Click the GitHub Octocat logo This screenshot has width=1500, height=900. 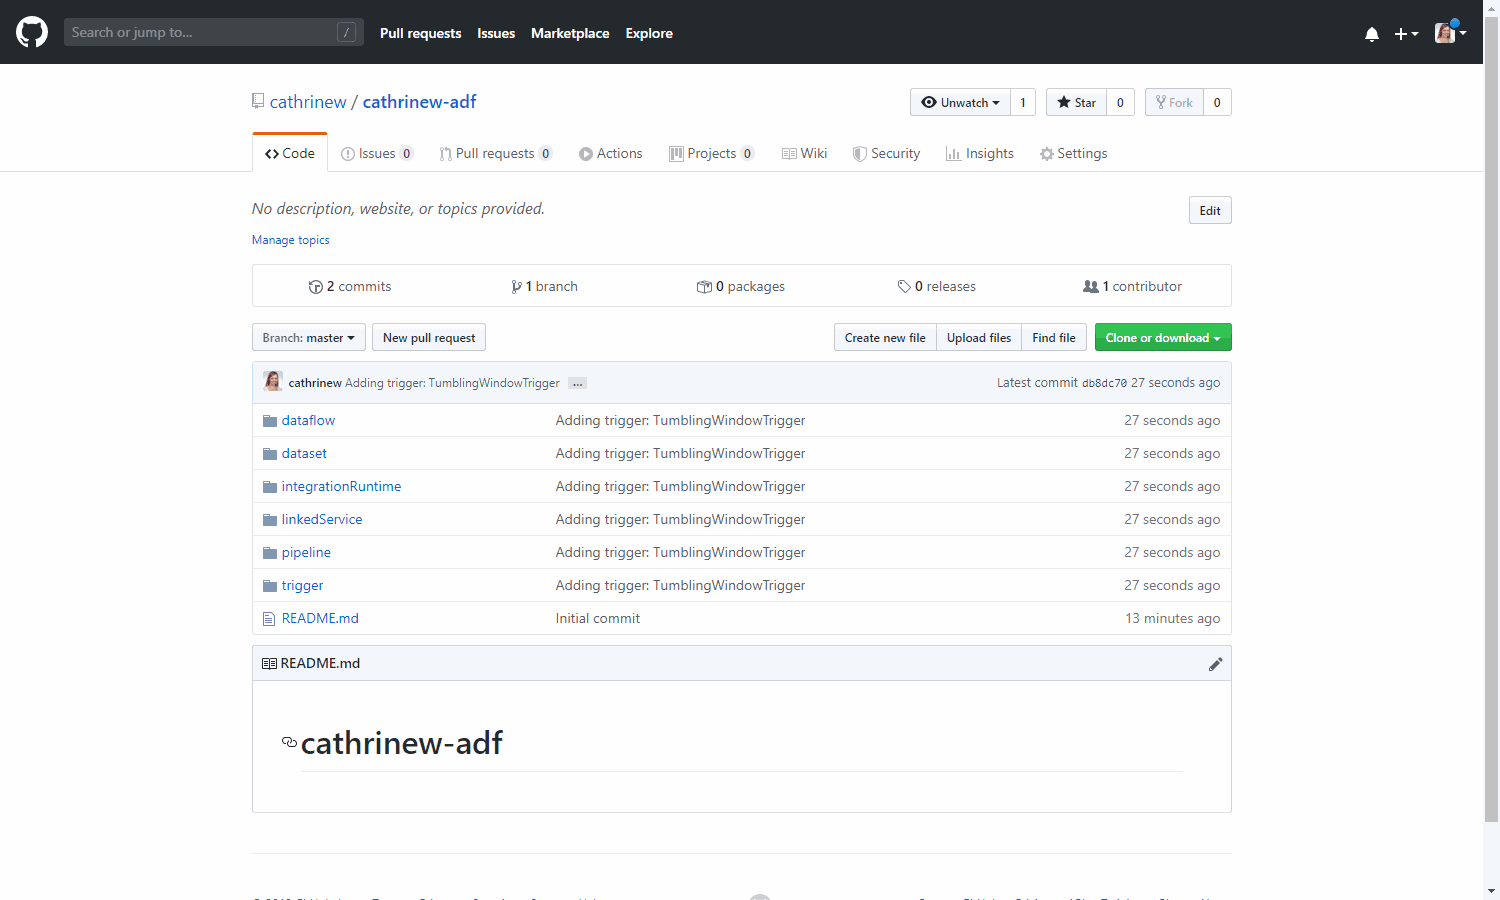[x=32, y=32]
